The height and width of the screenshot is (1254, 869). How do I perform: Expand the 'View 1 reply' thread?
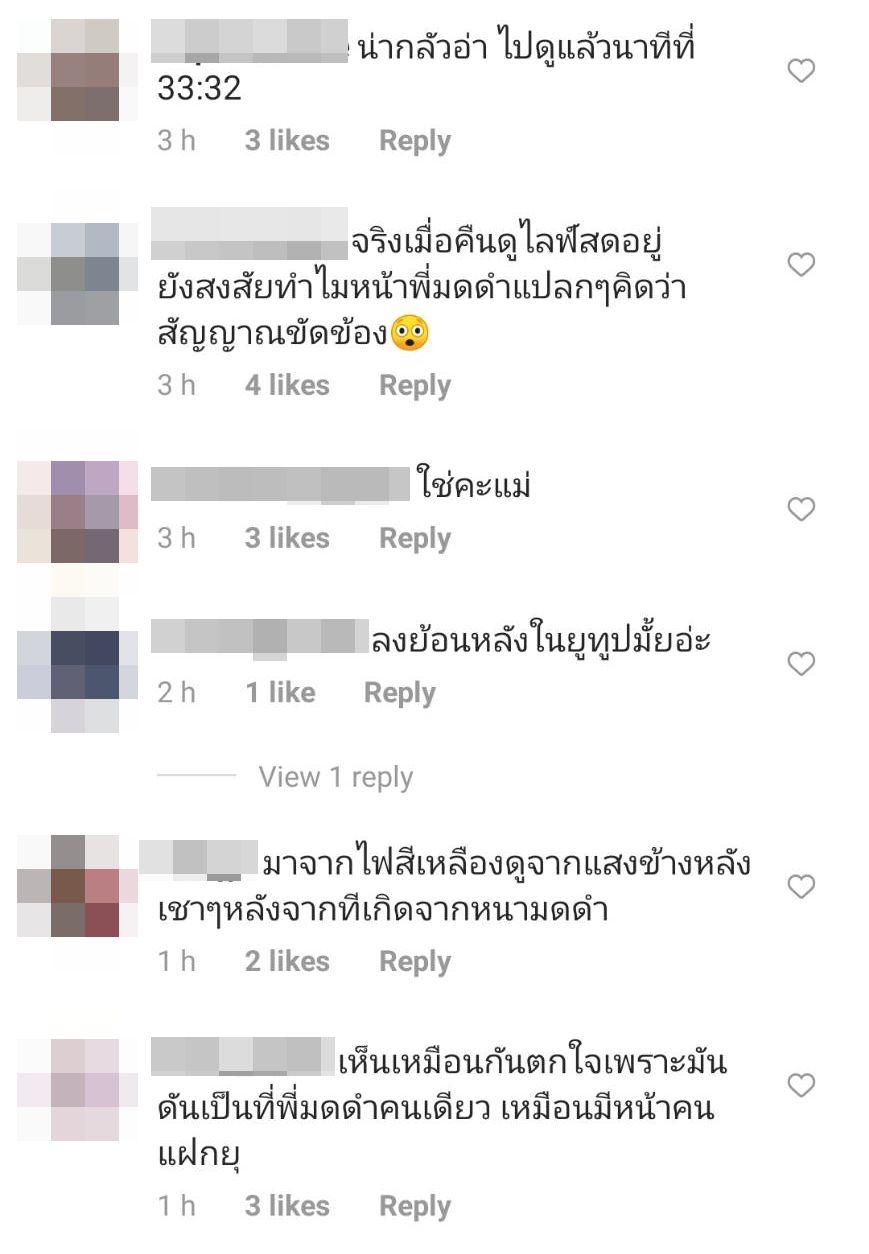[x=335, y=777]
